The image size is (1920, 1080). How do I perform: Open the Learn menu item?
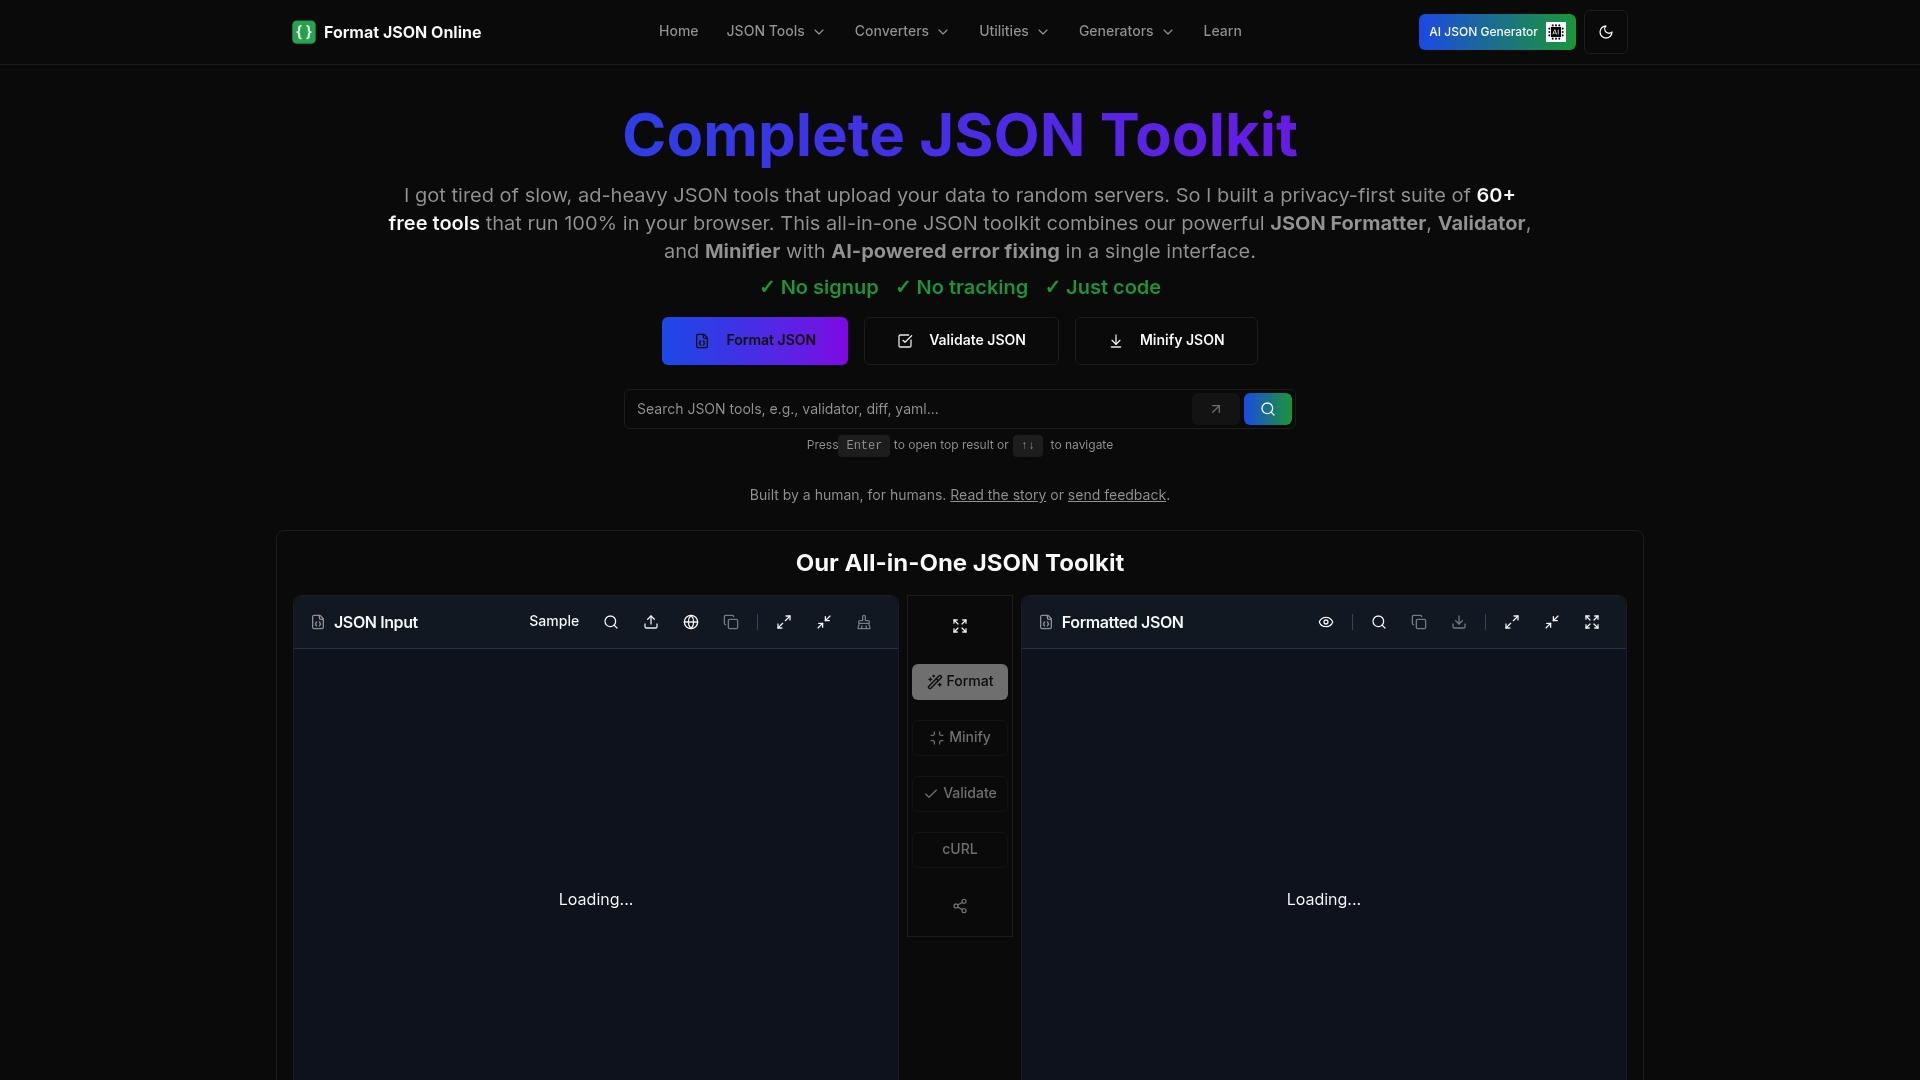[1222, 31]
